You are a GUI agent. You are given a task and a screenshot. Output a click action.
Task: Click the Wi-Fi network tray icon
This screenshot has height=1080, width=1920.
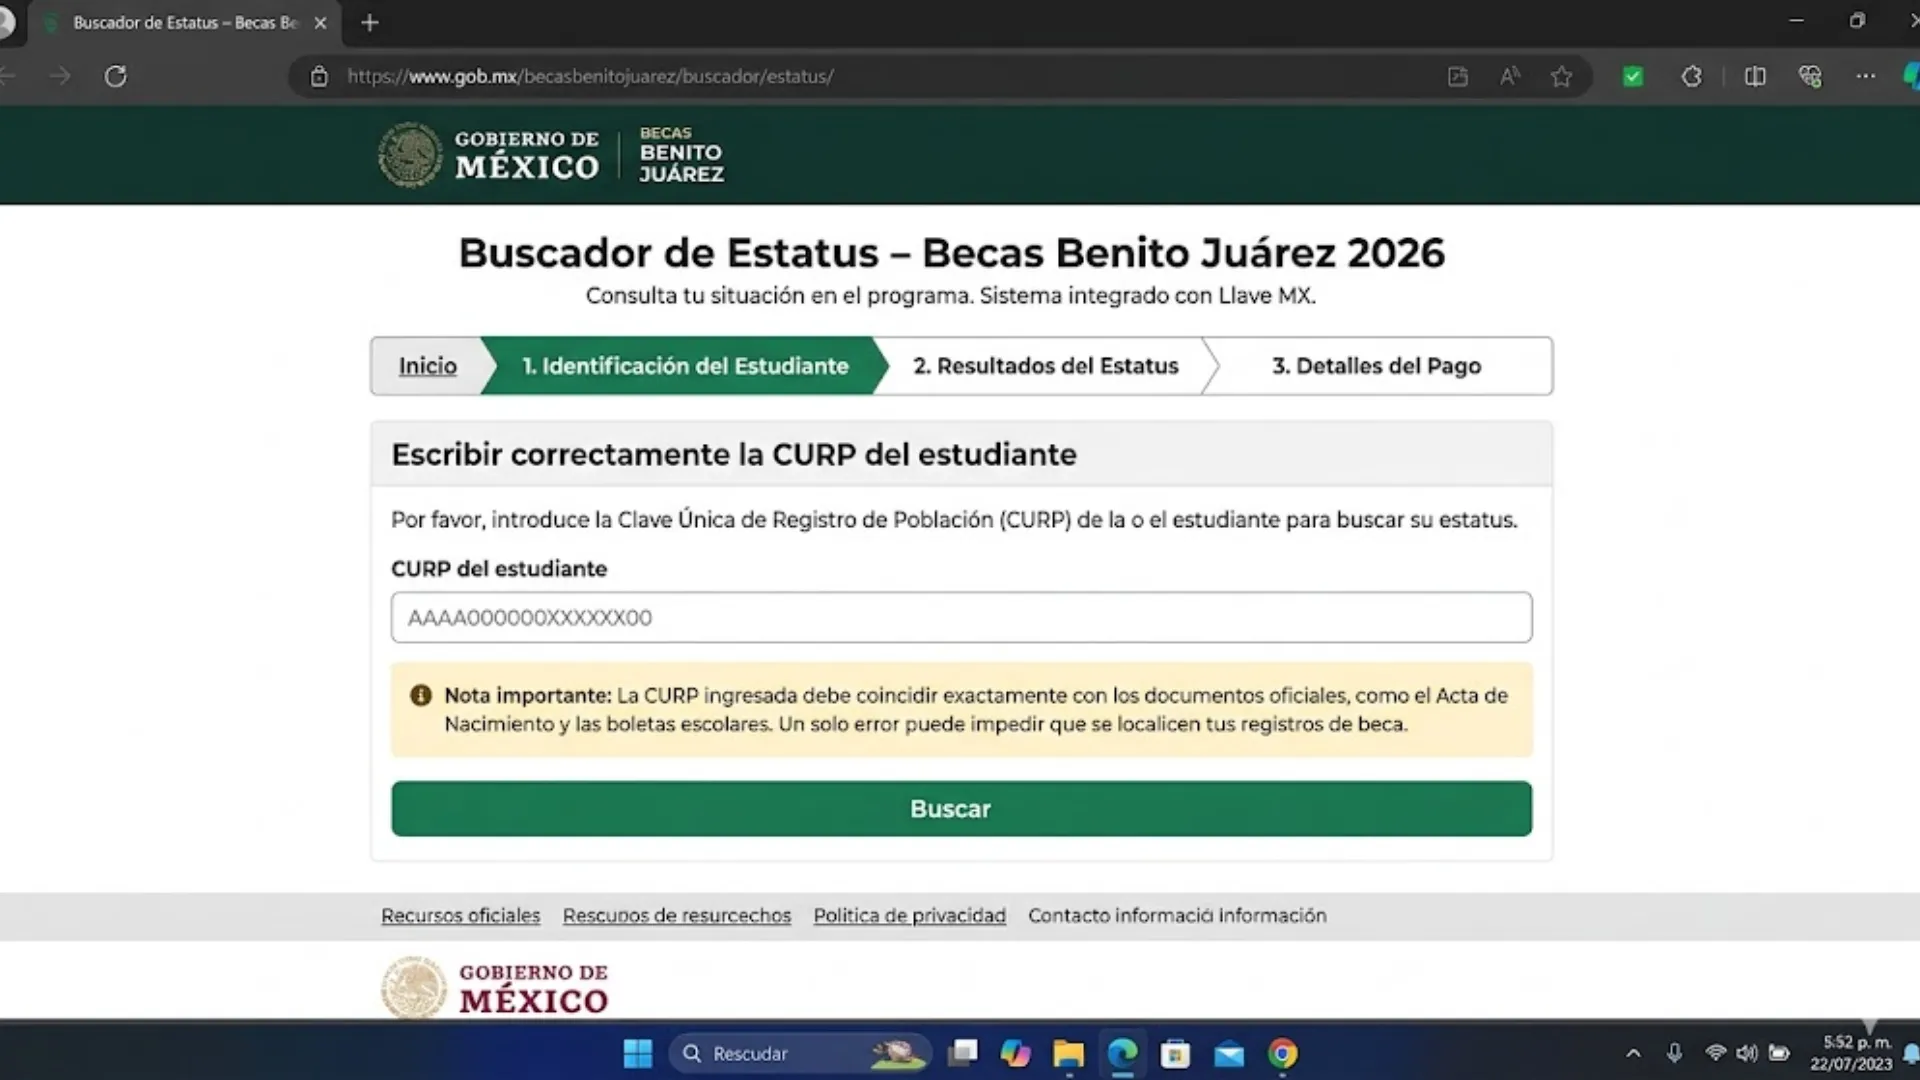pos(1716,1053)
